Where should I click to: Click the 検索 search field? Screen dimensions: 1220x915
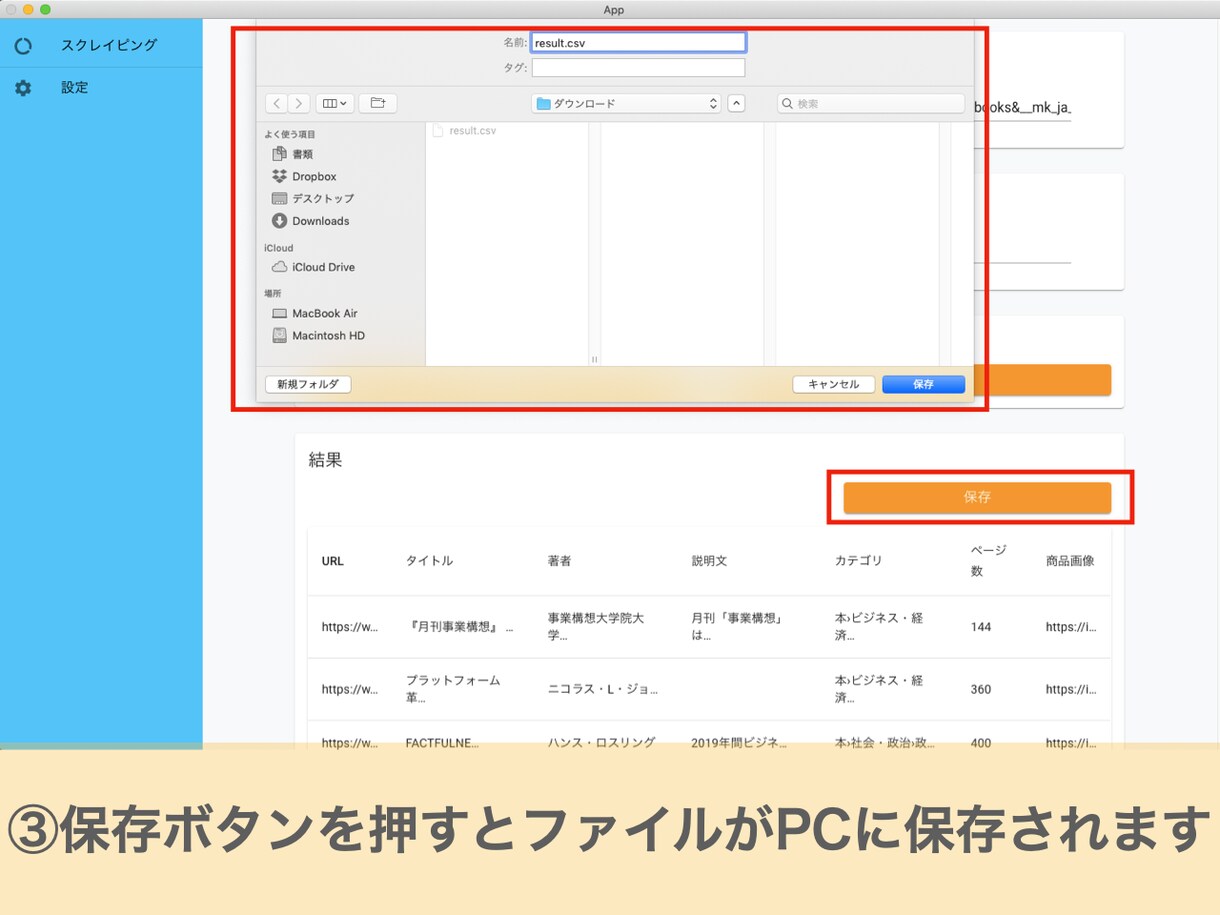[870, 103]
